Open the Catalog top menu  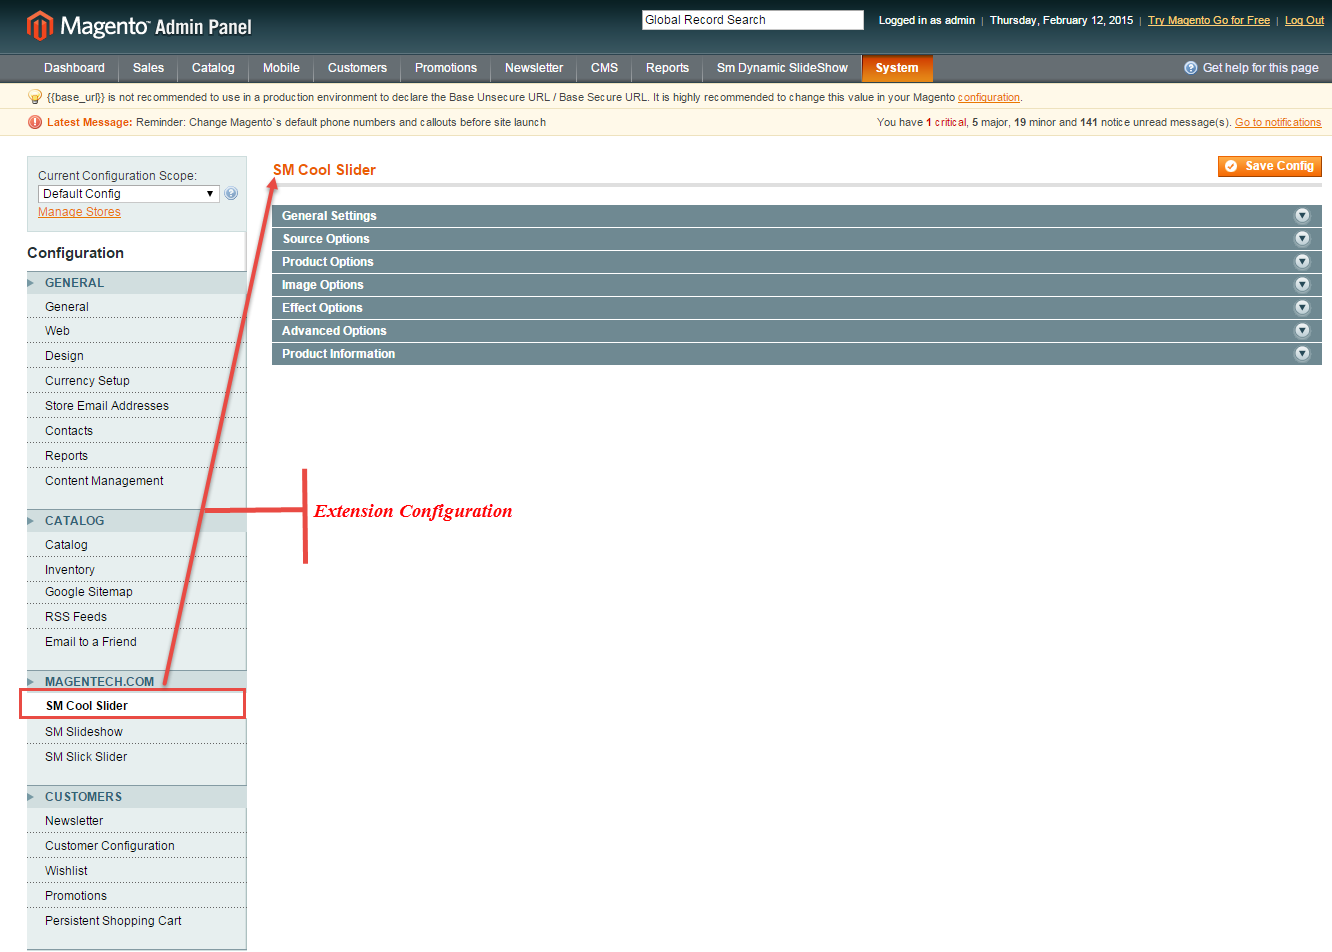tap(213, 68)
